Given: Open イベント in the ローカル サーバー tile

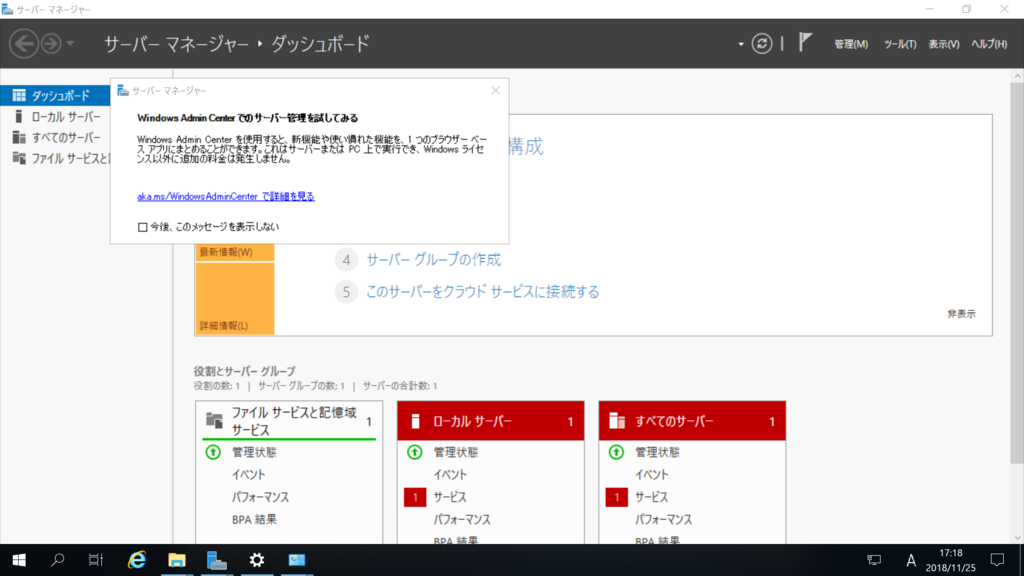Looking at the screenshot, I should coord(450,475).
